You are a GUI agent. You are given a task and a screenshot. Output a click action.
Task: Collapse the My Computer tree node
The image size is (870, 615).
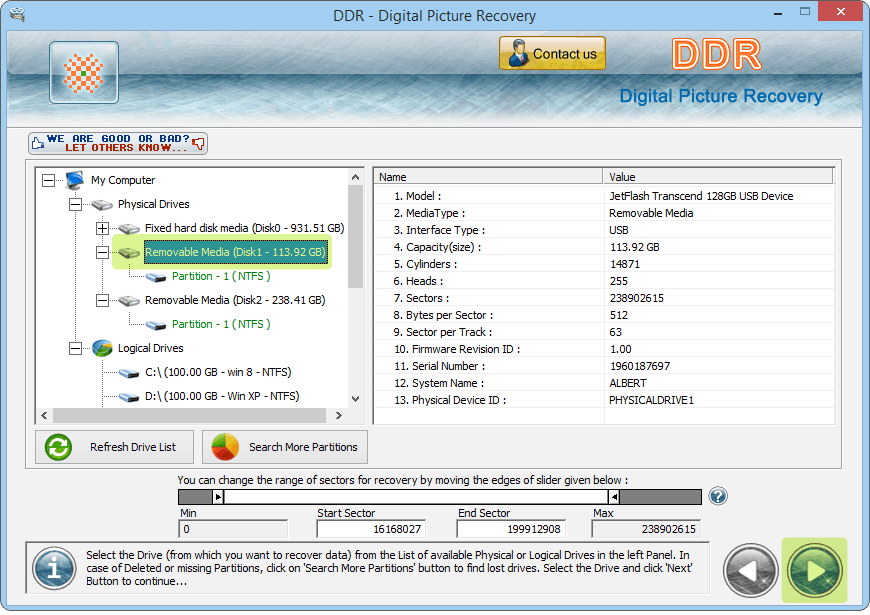tap(49, 180)
